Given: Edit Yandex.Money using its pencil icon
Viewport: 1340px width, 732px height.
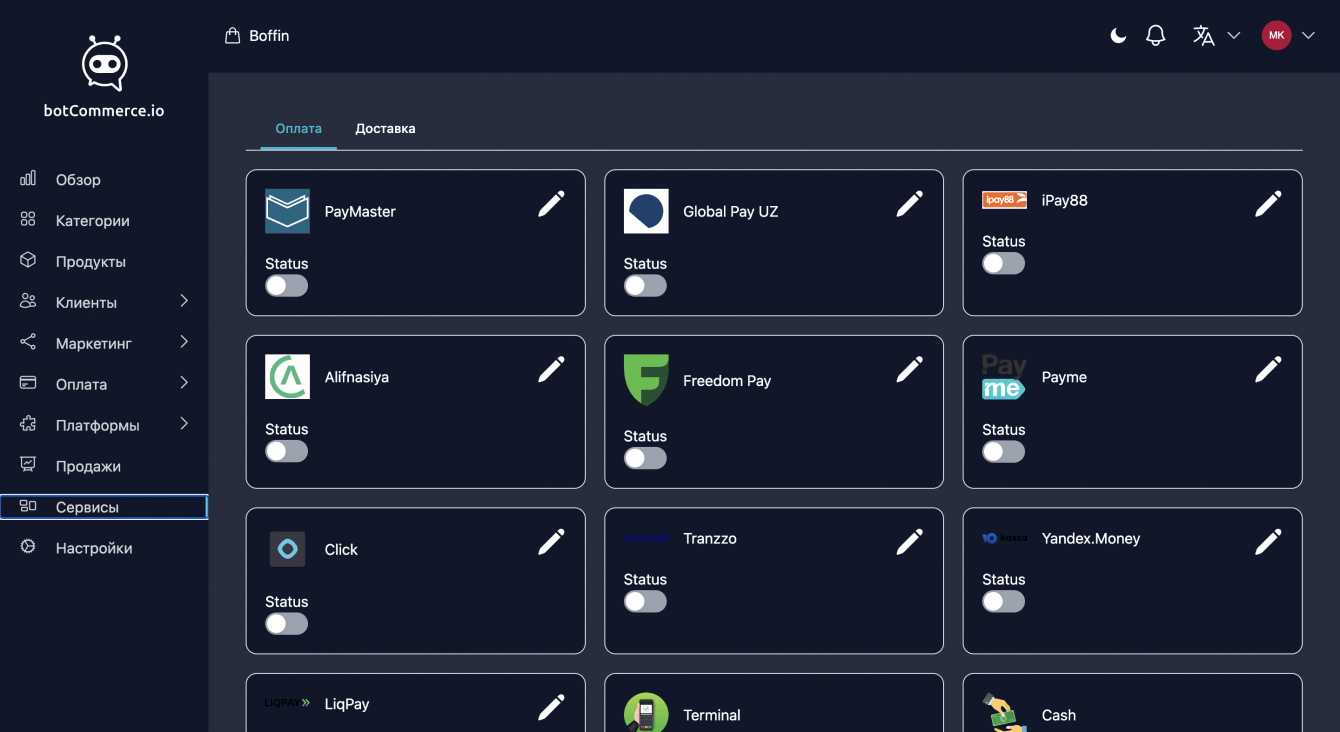Looking at the screenshot, I should click(x=1268, y=542).
